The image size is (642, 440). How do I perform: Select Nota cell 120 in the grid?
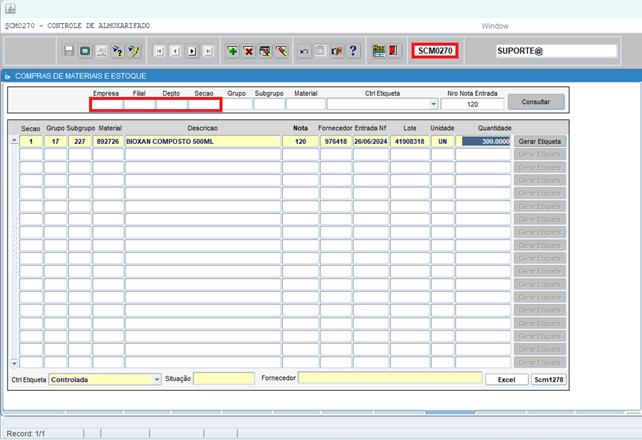(x=301, y=141)
